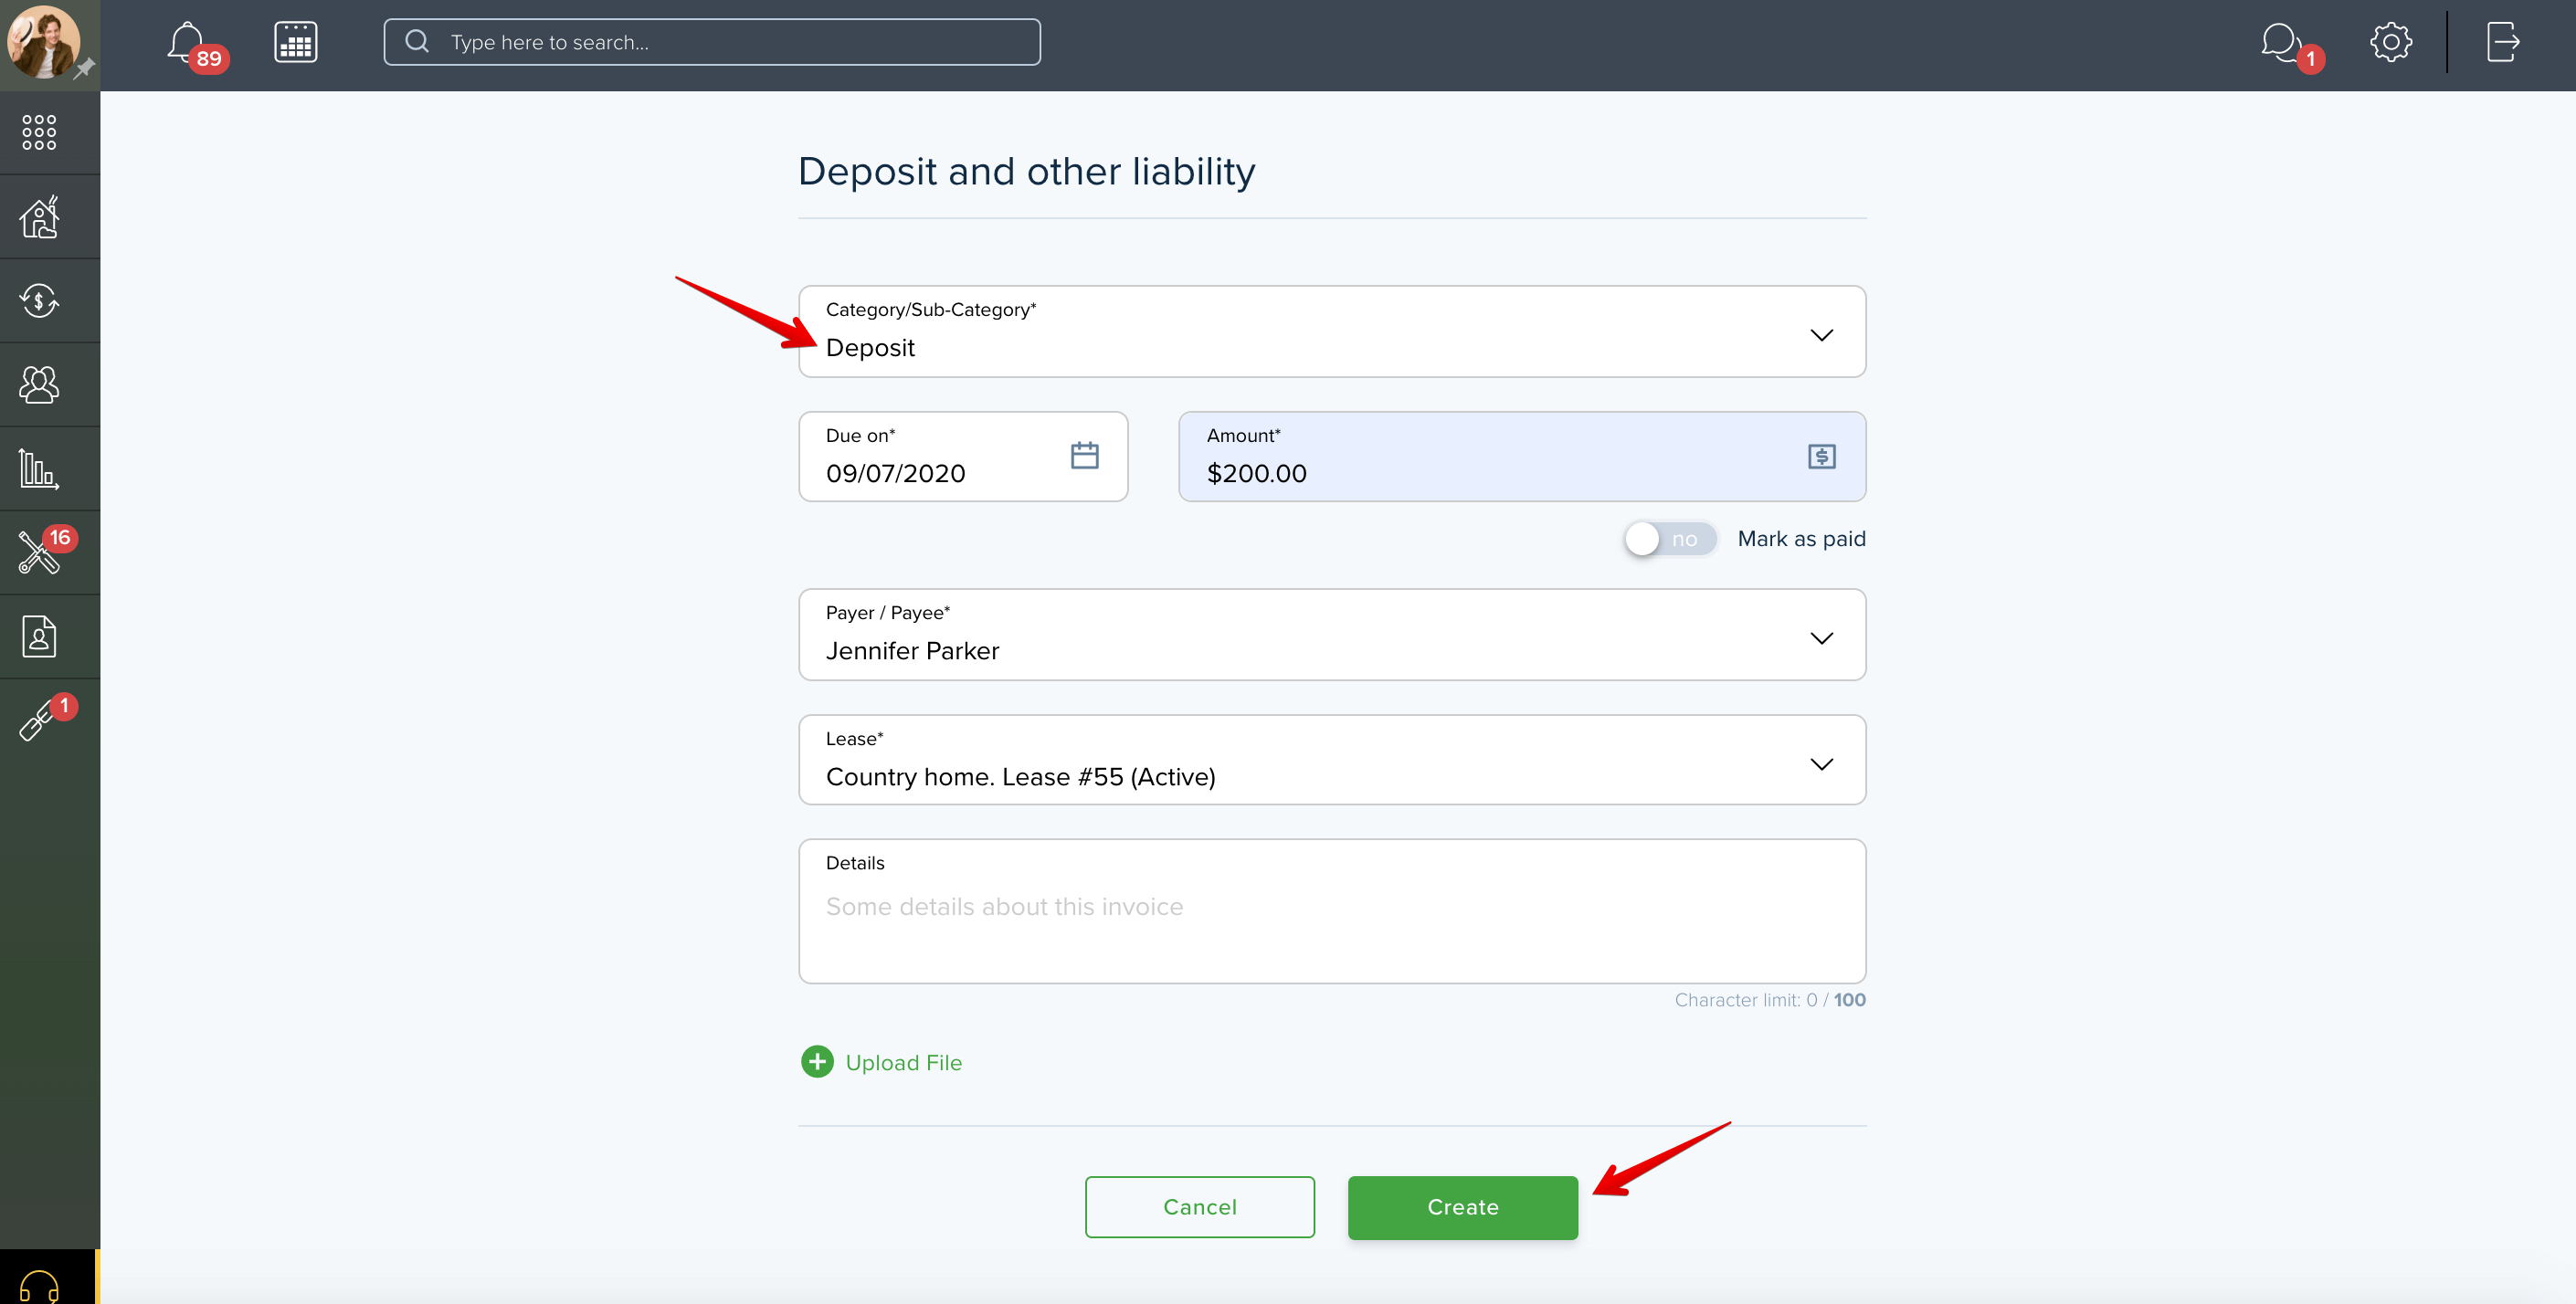The height and width of the screenshot is (1304, 2576).
Task: Click the logout icon
Action: [x=2503, y=42]
